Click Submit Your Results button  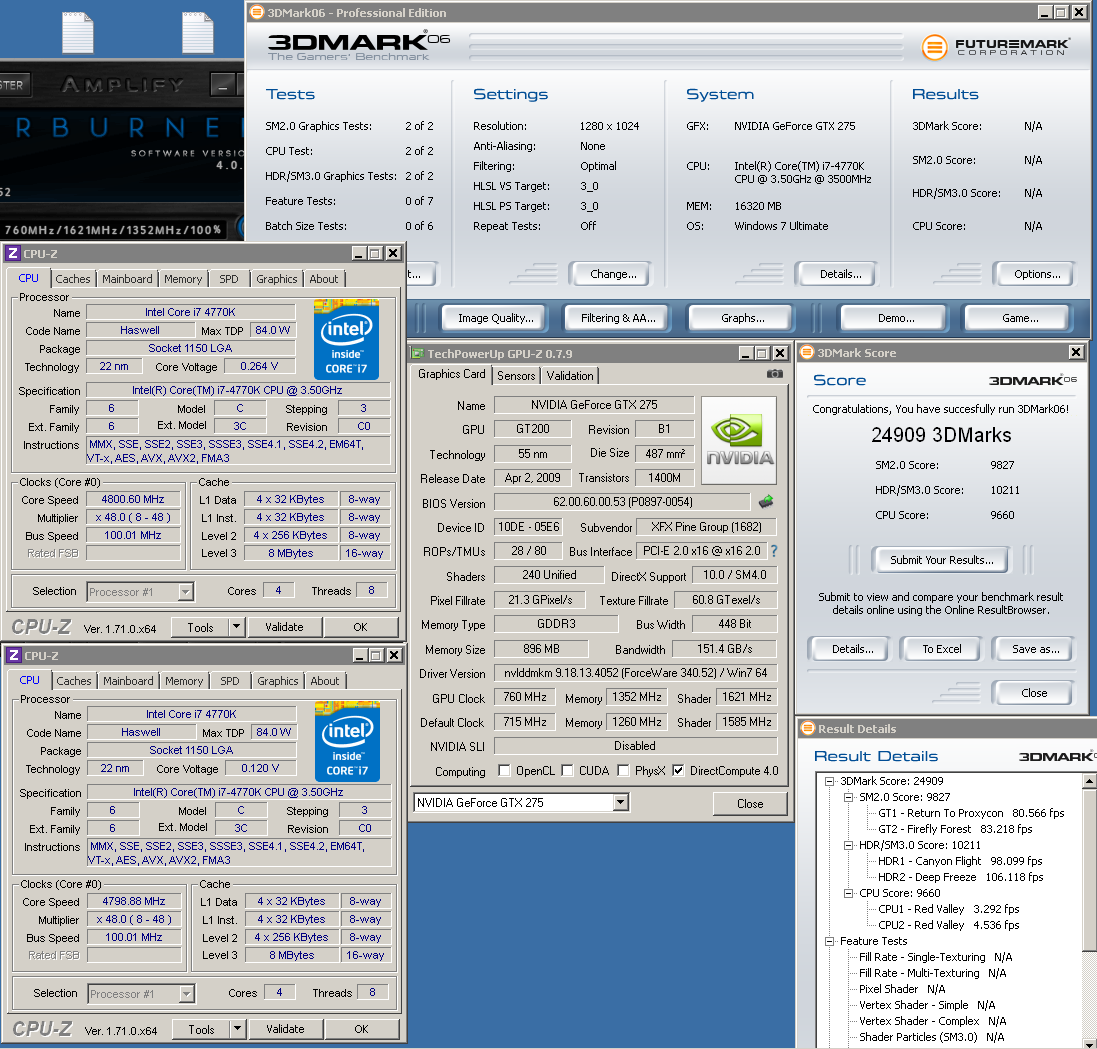[942, 560]
